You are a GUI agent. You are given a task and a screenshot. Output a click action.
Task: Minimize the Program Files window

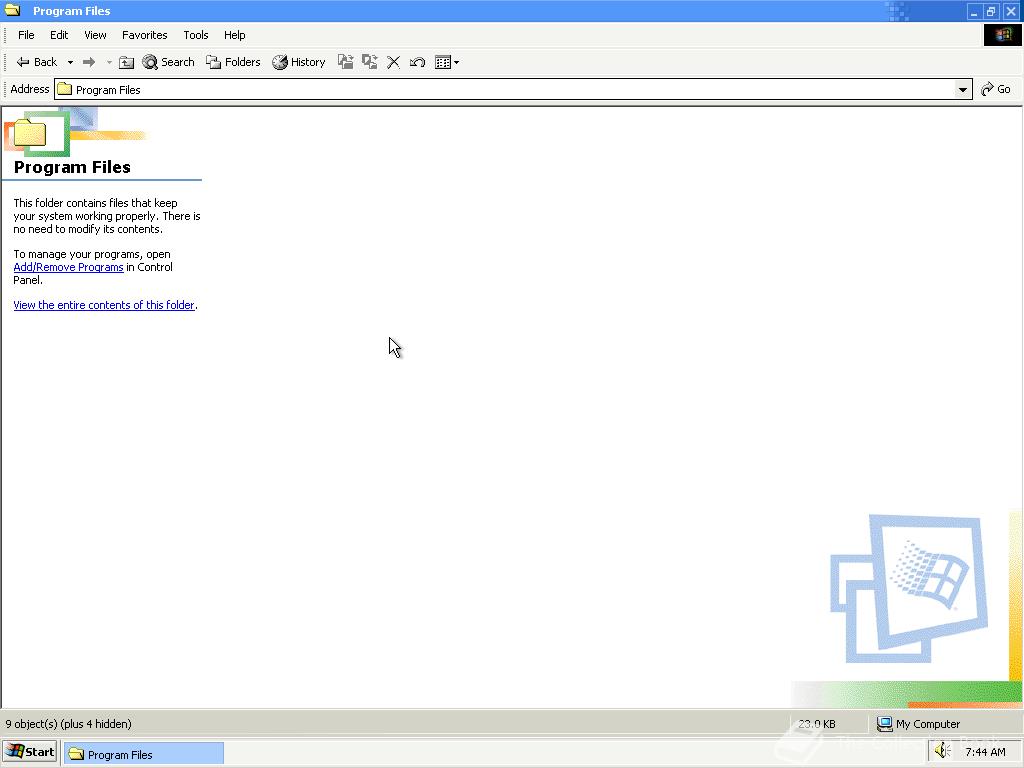tap(974, 11)
